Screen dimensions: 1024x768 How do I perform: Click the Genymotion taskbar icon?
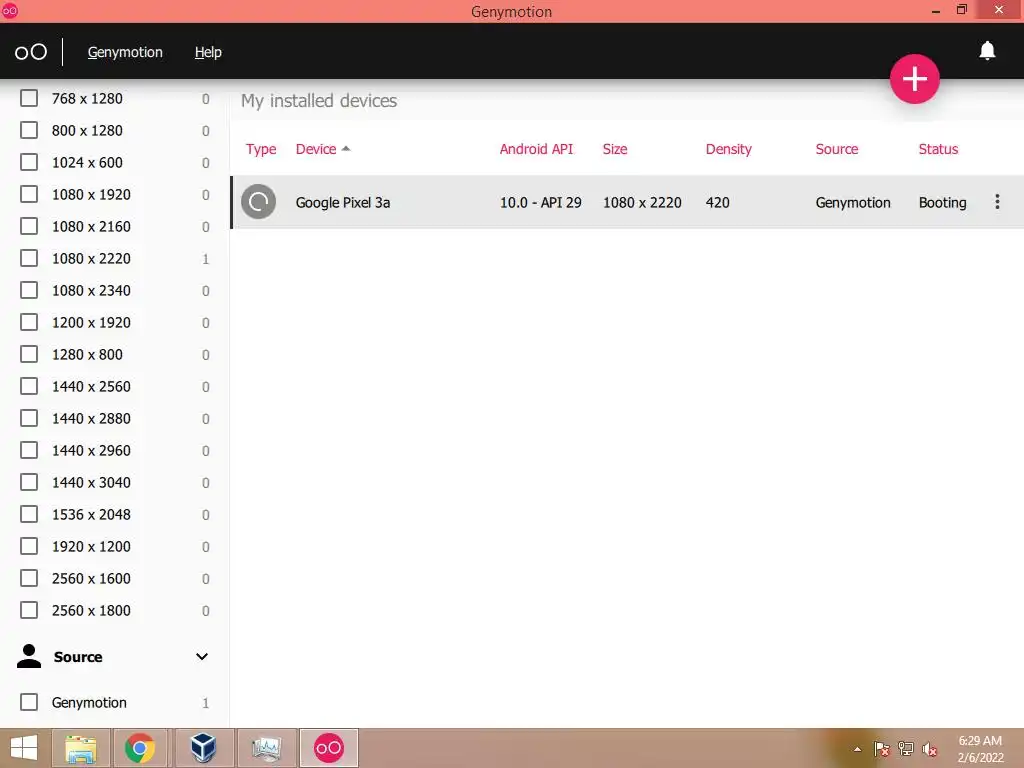click(x=328, y=748)
